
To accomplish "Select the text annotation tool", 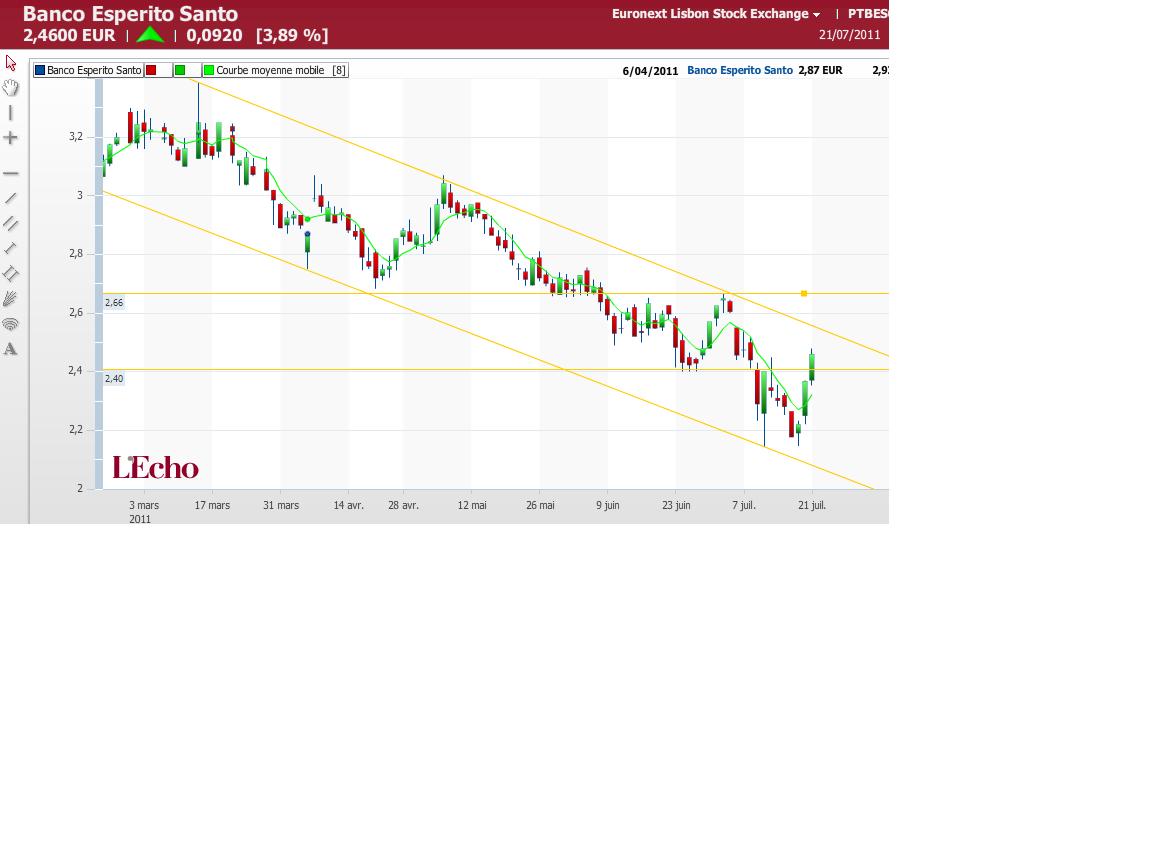I will [10, 349].
